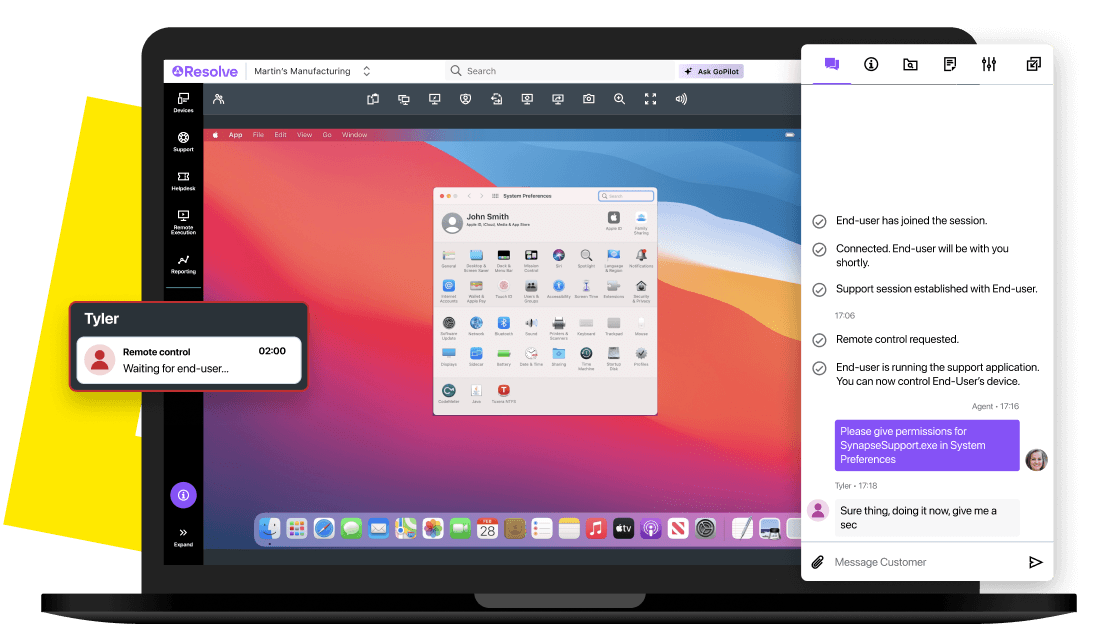Open the Devices section in the sidebar

183,102
